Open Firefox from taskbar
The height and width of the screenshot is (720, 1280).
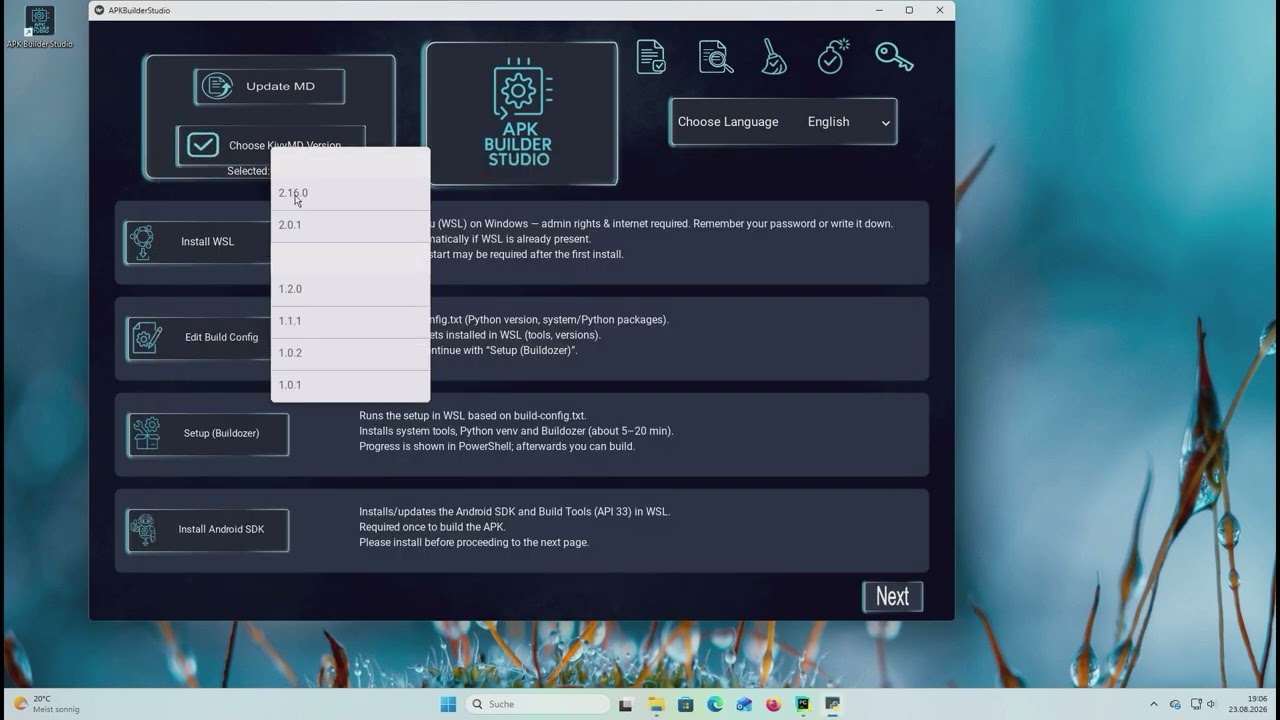773,704
